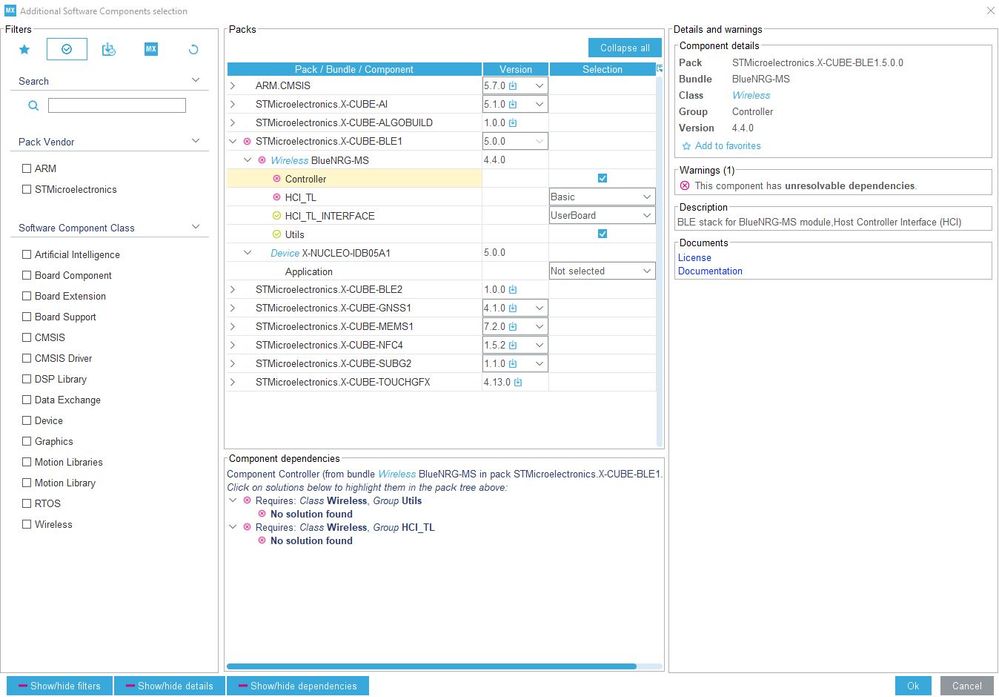Click the MX application icon in title bar
999x697 pixels.
(10, 10)
